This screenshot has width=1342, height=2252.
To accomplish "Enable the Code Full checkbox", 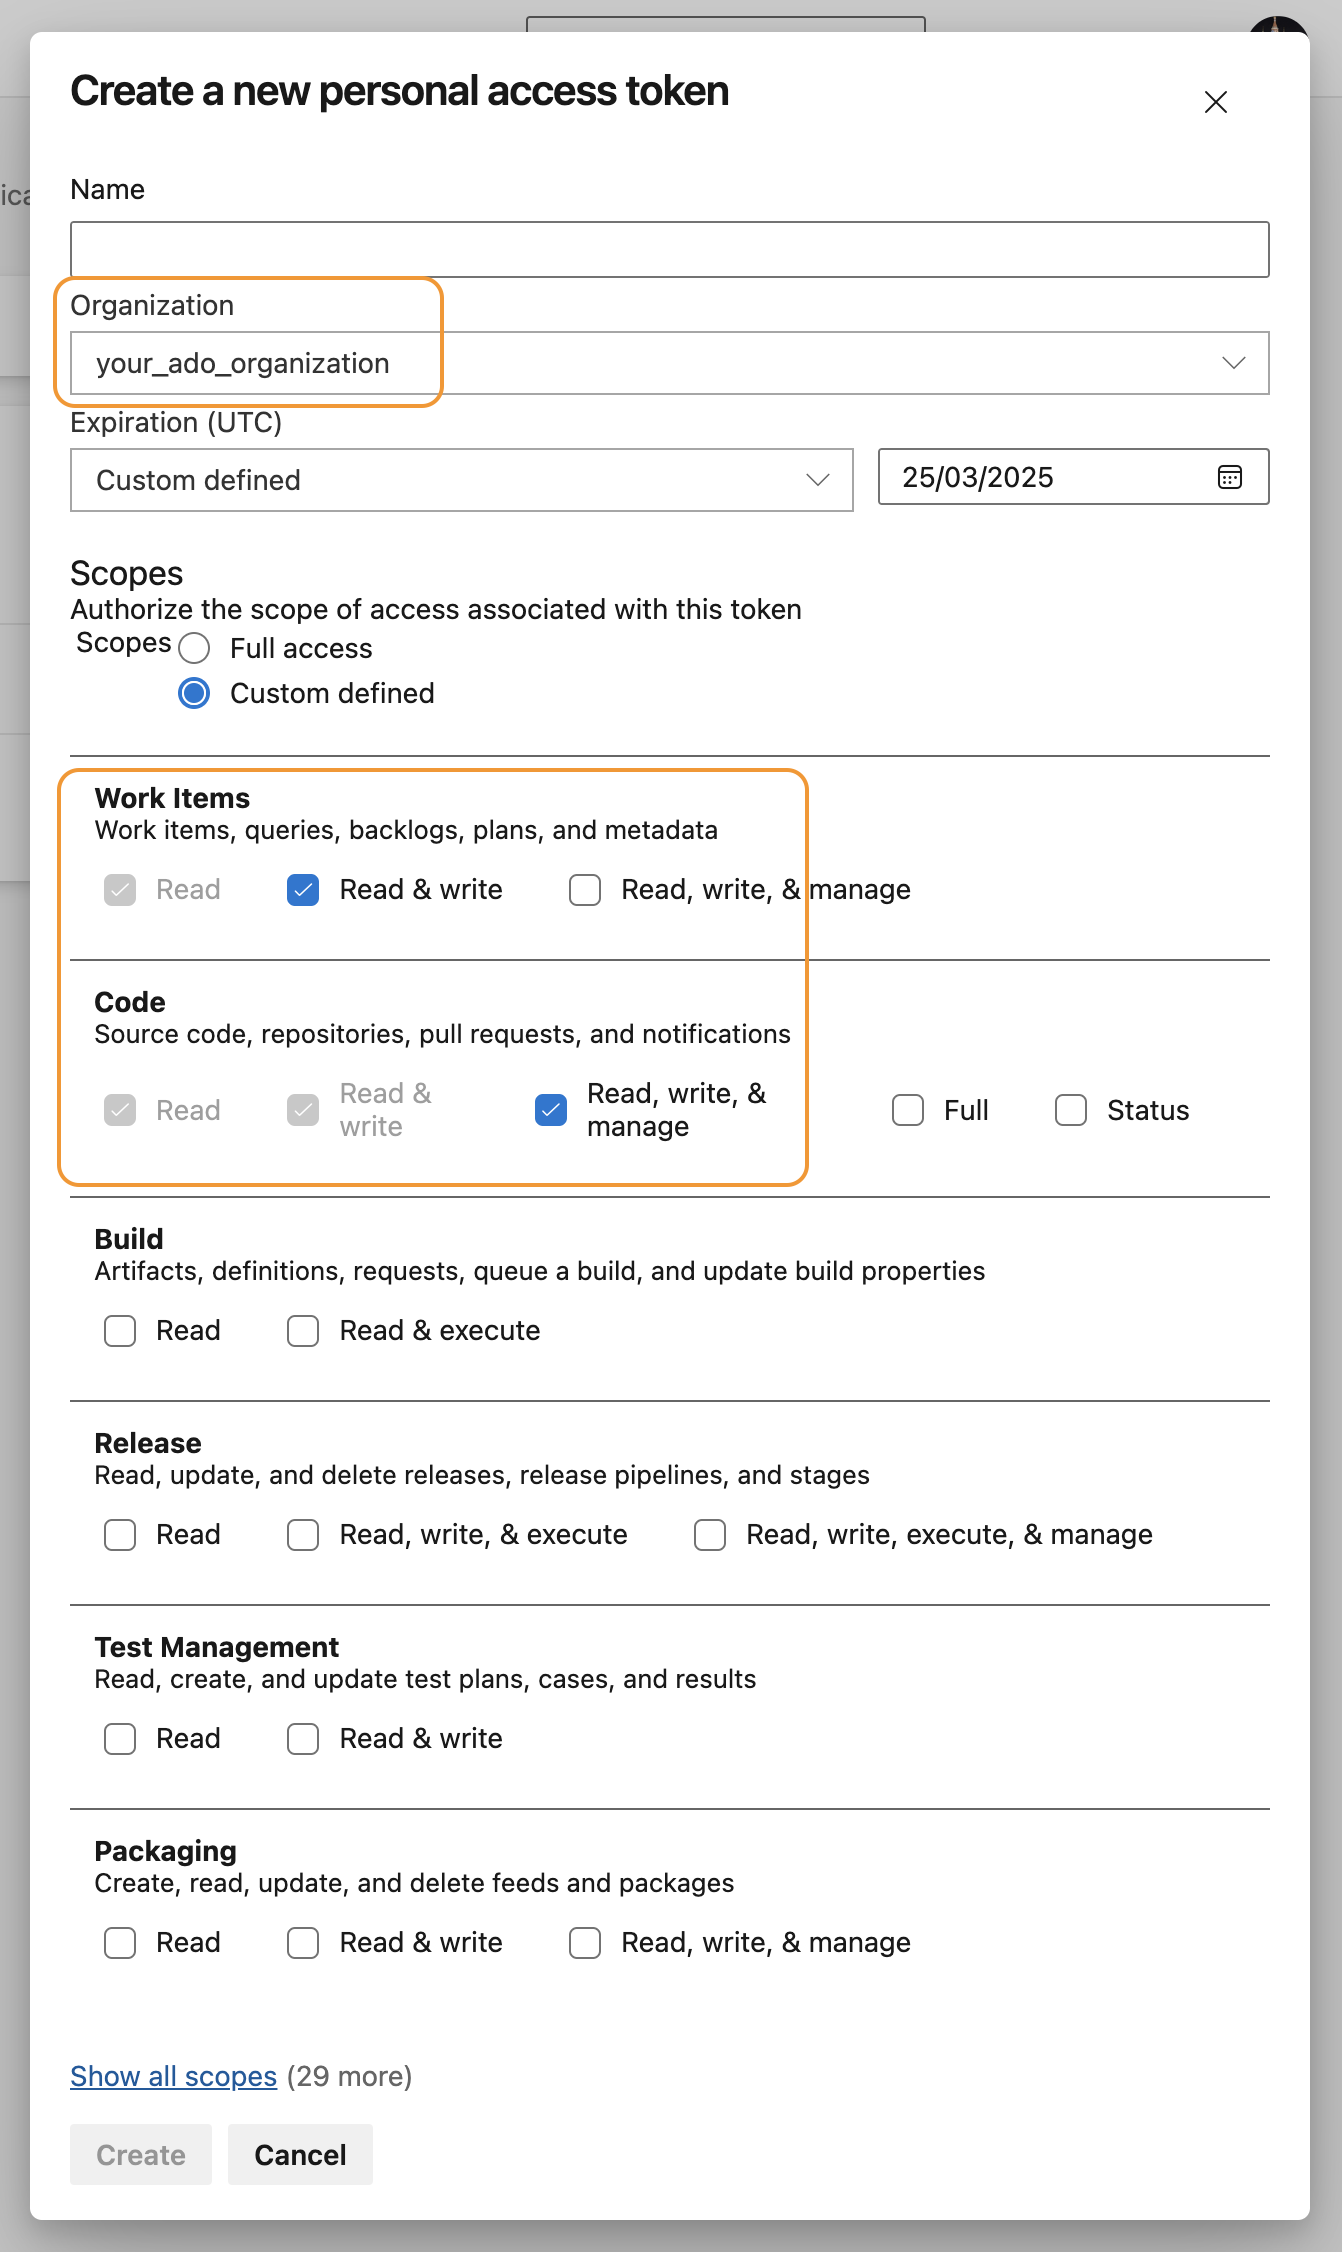I will tap(908, 1110).
